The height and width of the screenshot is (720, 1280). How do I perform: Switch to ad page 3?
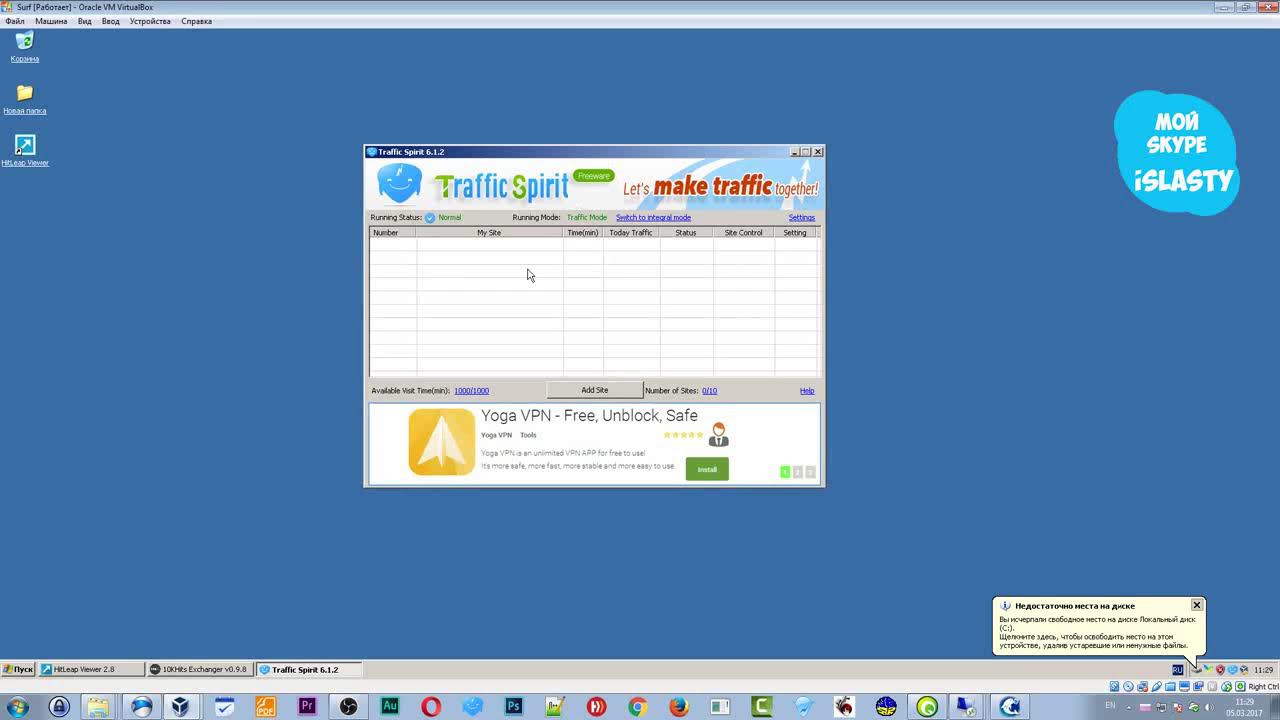pyautogui.click(x=810, y=472)
